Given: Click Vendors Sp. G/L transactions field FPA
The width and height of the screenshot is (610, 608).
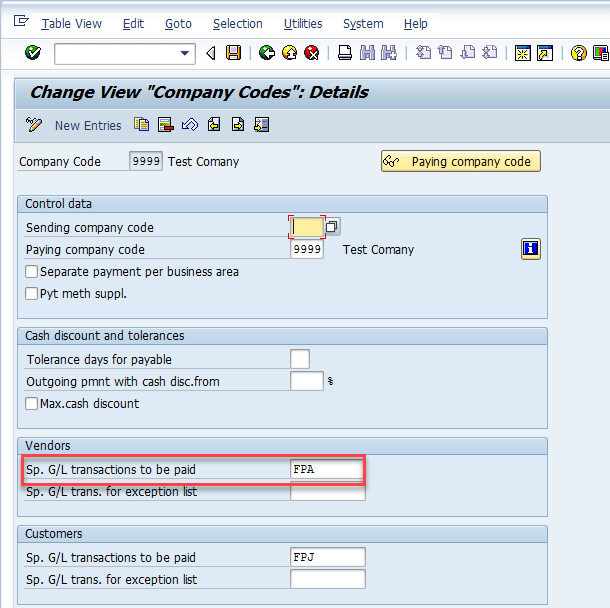Looking at the screenshot, I should point(327,469).
